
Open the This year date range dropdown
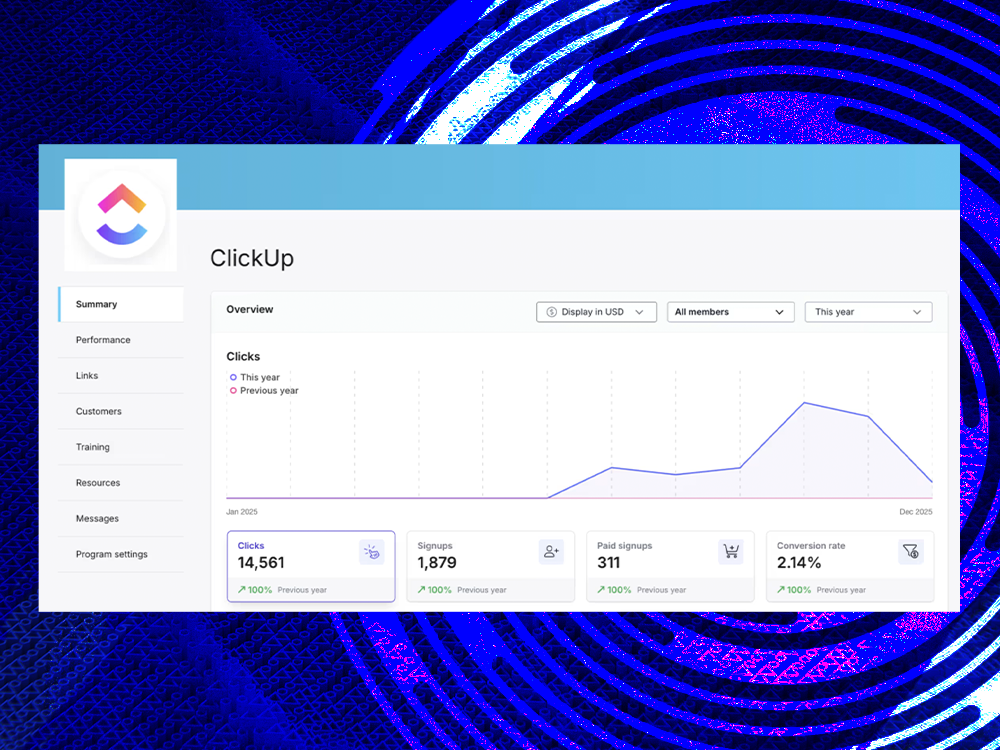pyautogui.click(x=868, y=312)
